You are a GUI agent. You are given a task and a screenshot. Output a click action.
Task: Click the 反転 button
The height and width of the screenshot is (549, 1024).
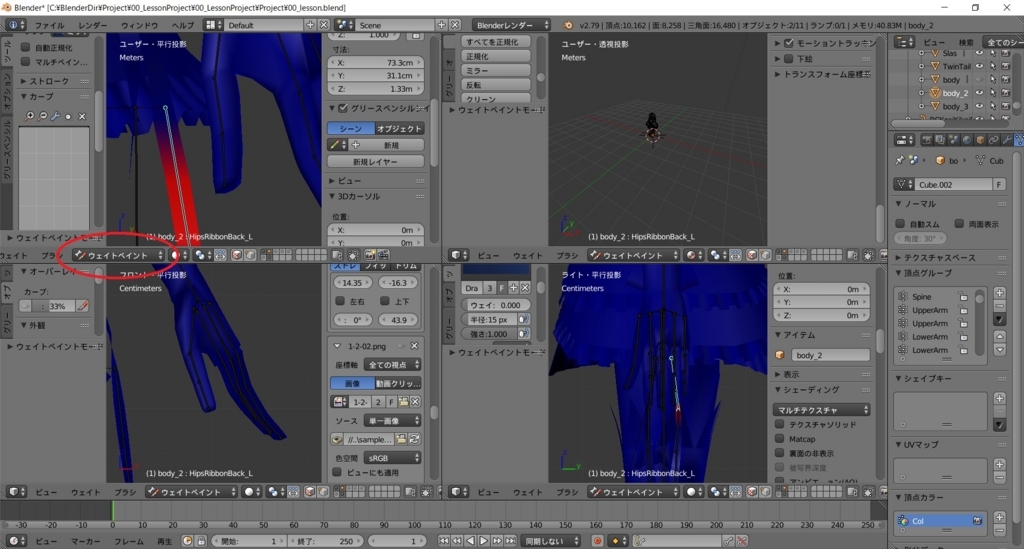(495, 85)
